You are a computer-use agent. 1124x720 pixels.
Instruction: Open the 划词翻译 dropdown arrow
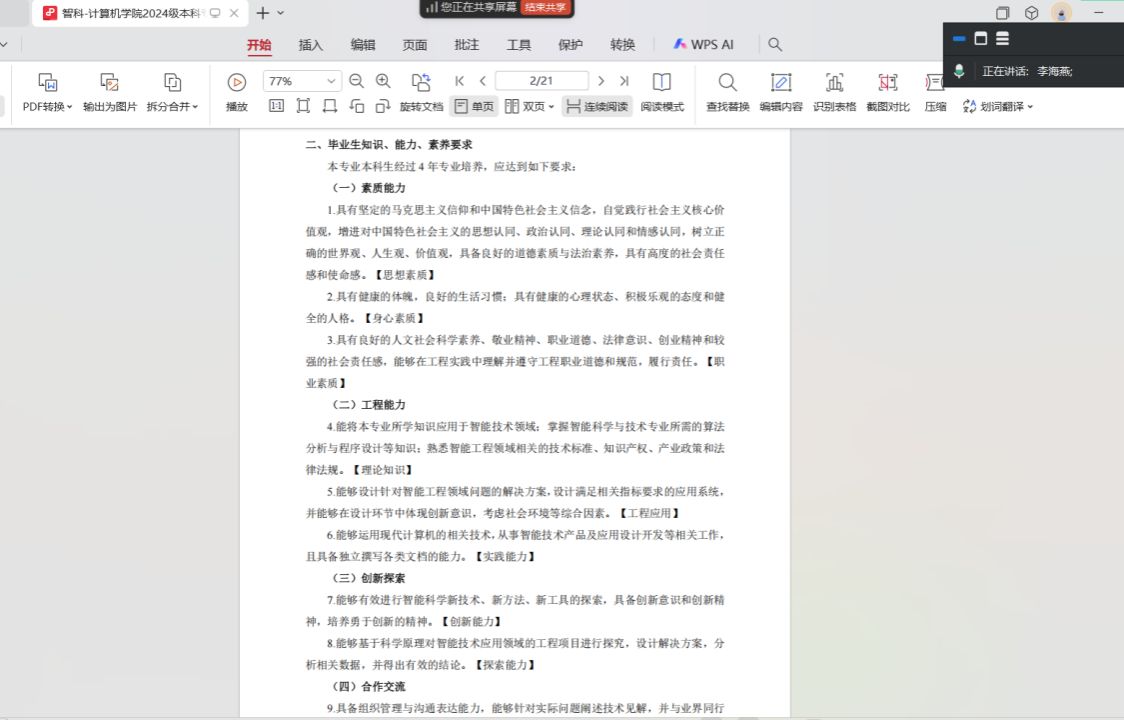[x=1030, y=107]
